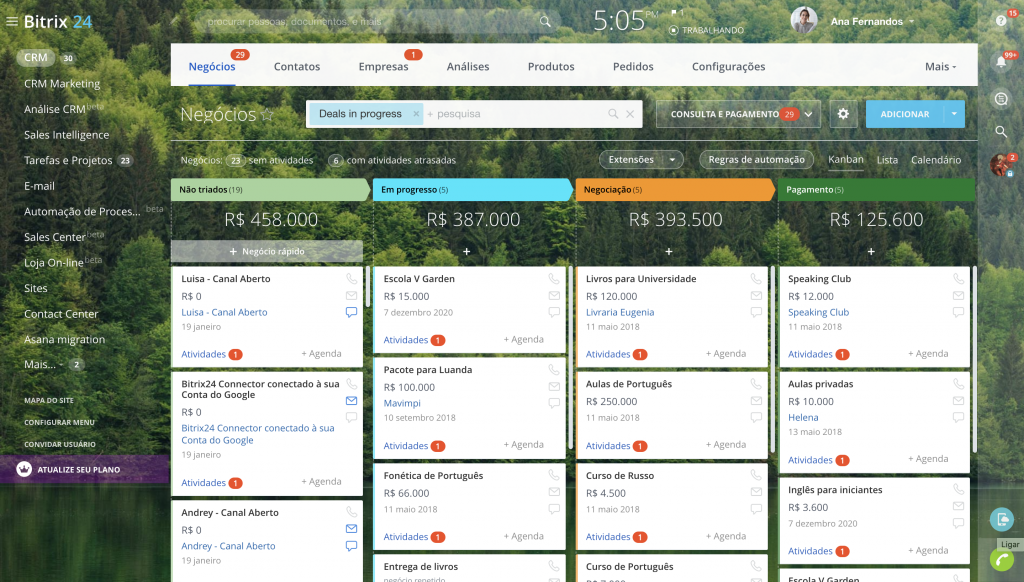
Task: Mark Negócios page as favorite star
Action: coord(267,115)
